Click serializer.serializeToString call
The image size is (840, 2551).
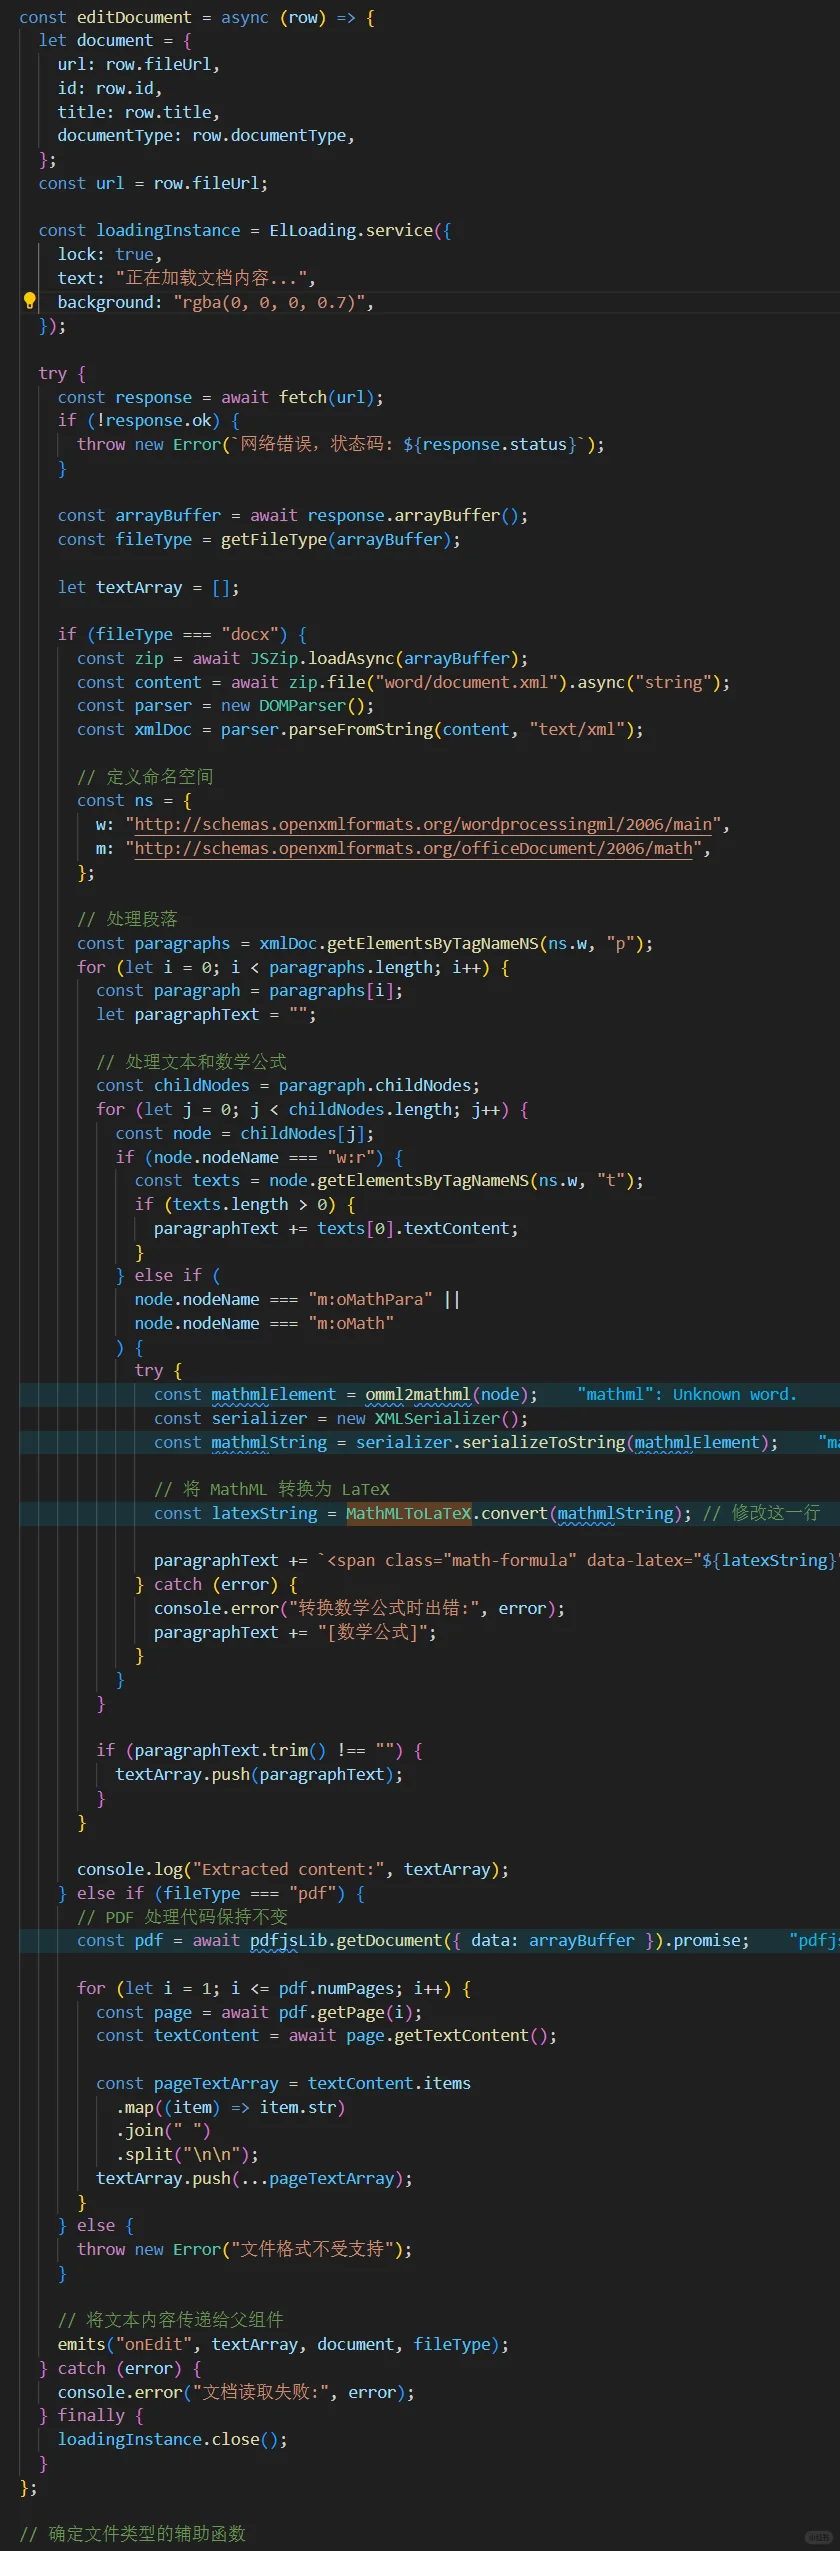562,1443
